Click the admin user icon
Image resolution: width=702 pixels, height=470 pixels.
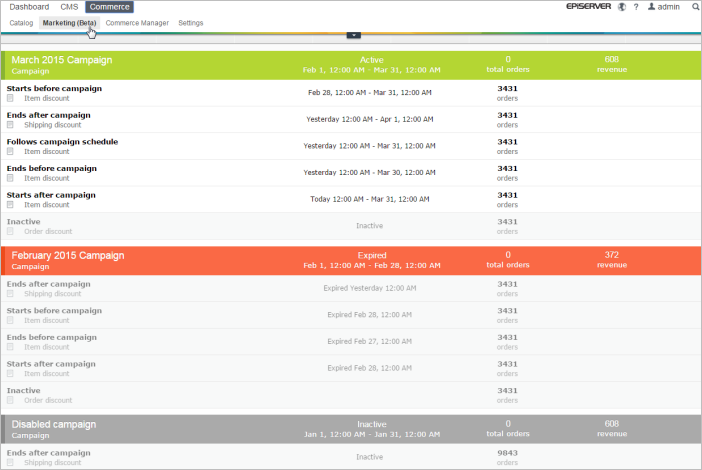[x=652, y=7]
